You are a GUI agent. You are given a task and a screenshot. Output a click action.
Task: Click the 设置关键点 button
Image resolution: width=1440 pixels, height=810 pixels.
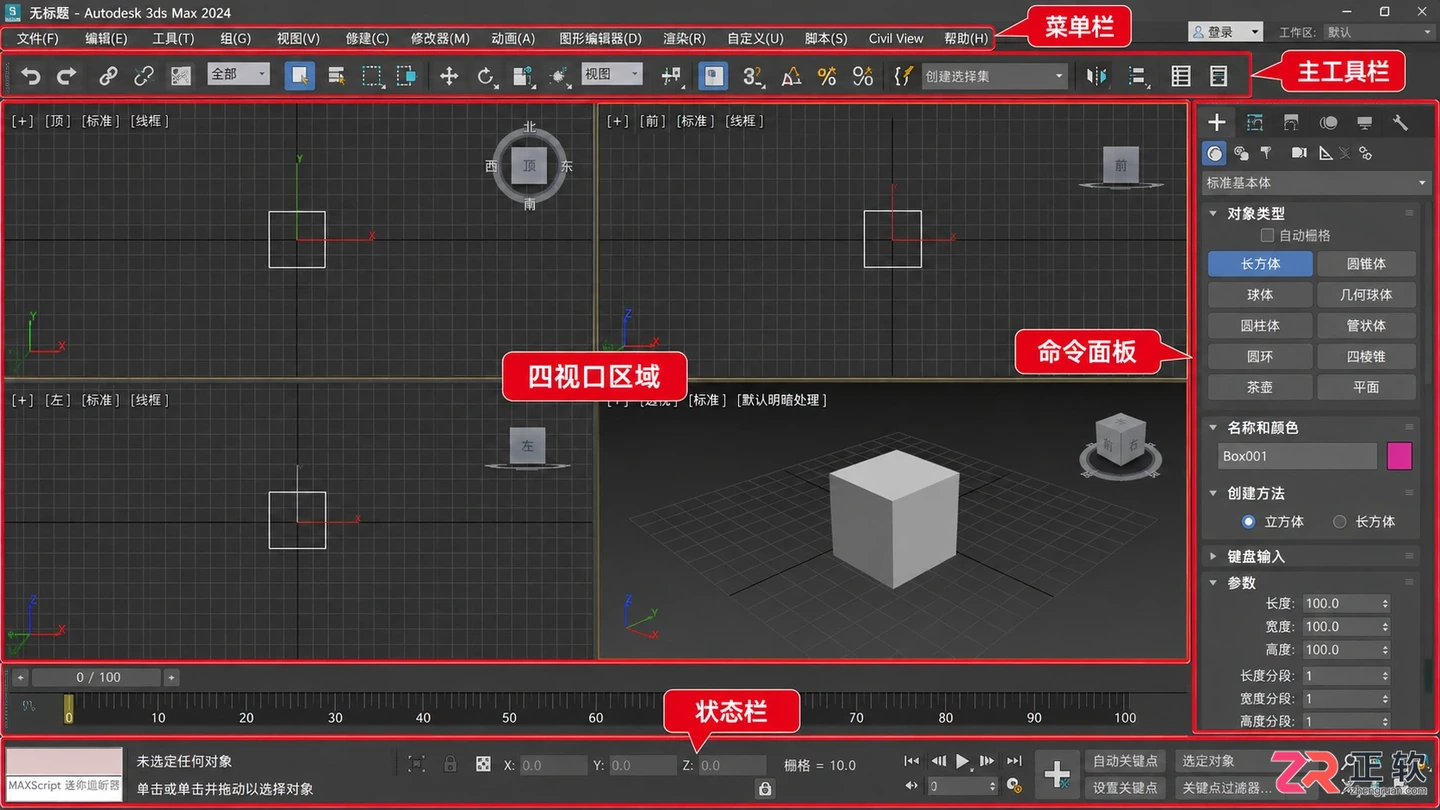click(x=1126, y=788)
